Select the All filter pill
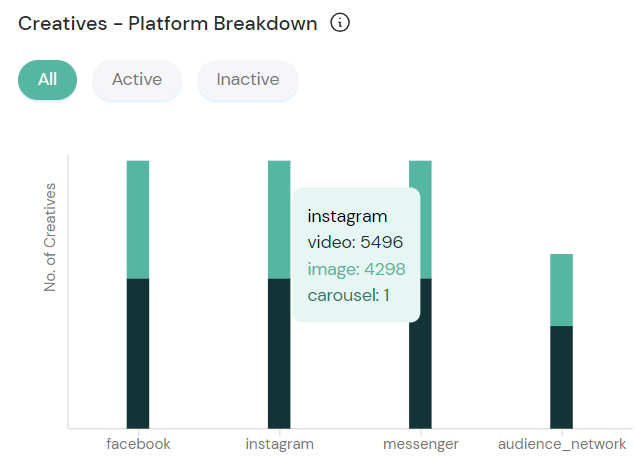Viewport: 644px width, 465px height. point(47,80)
